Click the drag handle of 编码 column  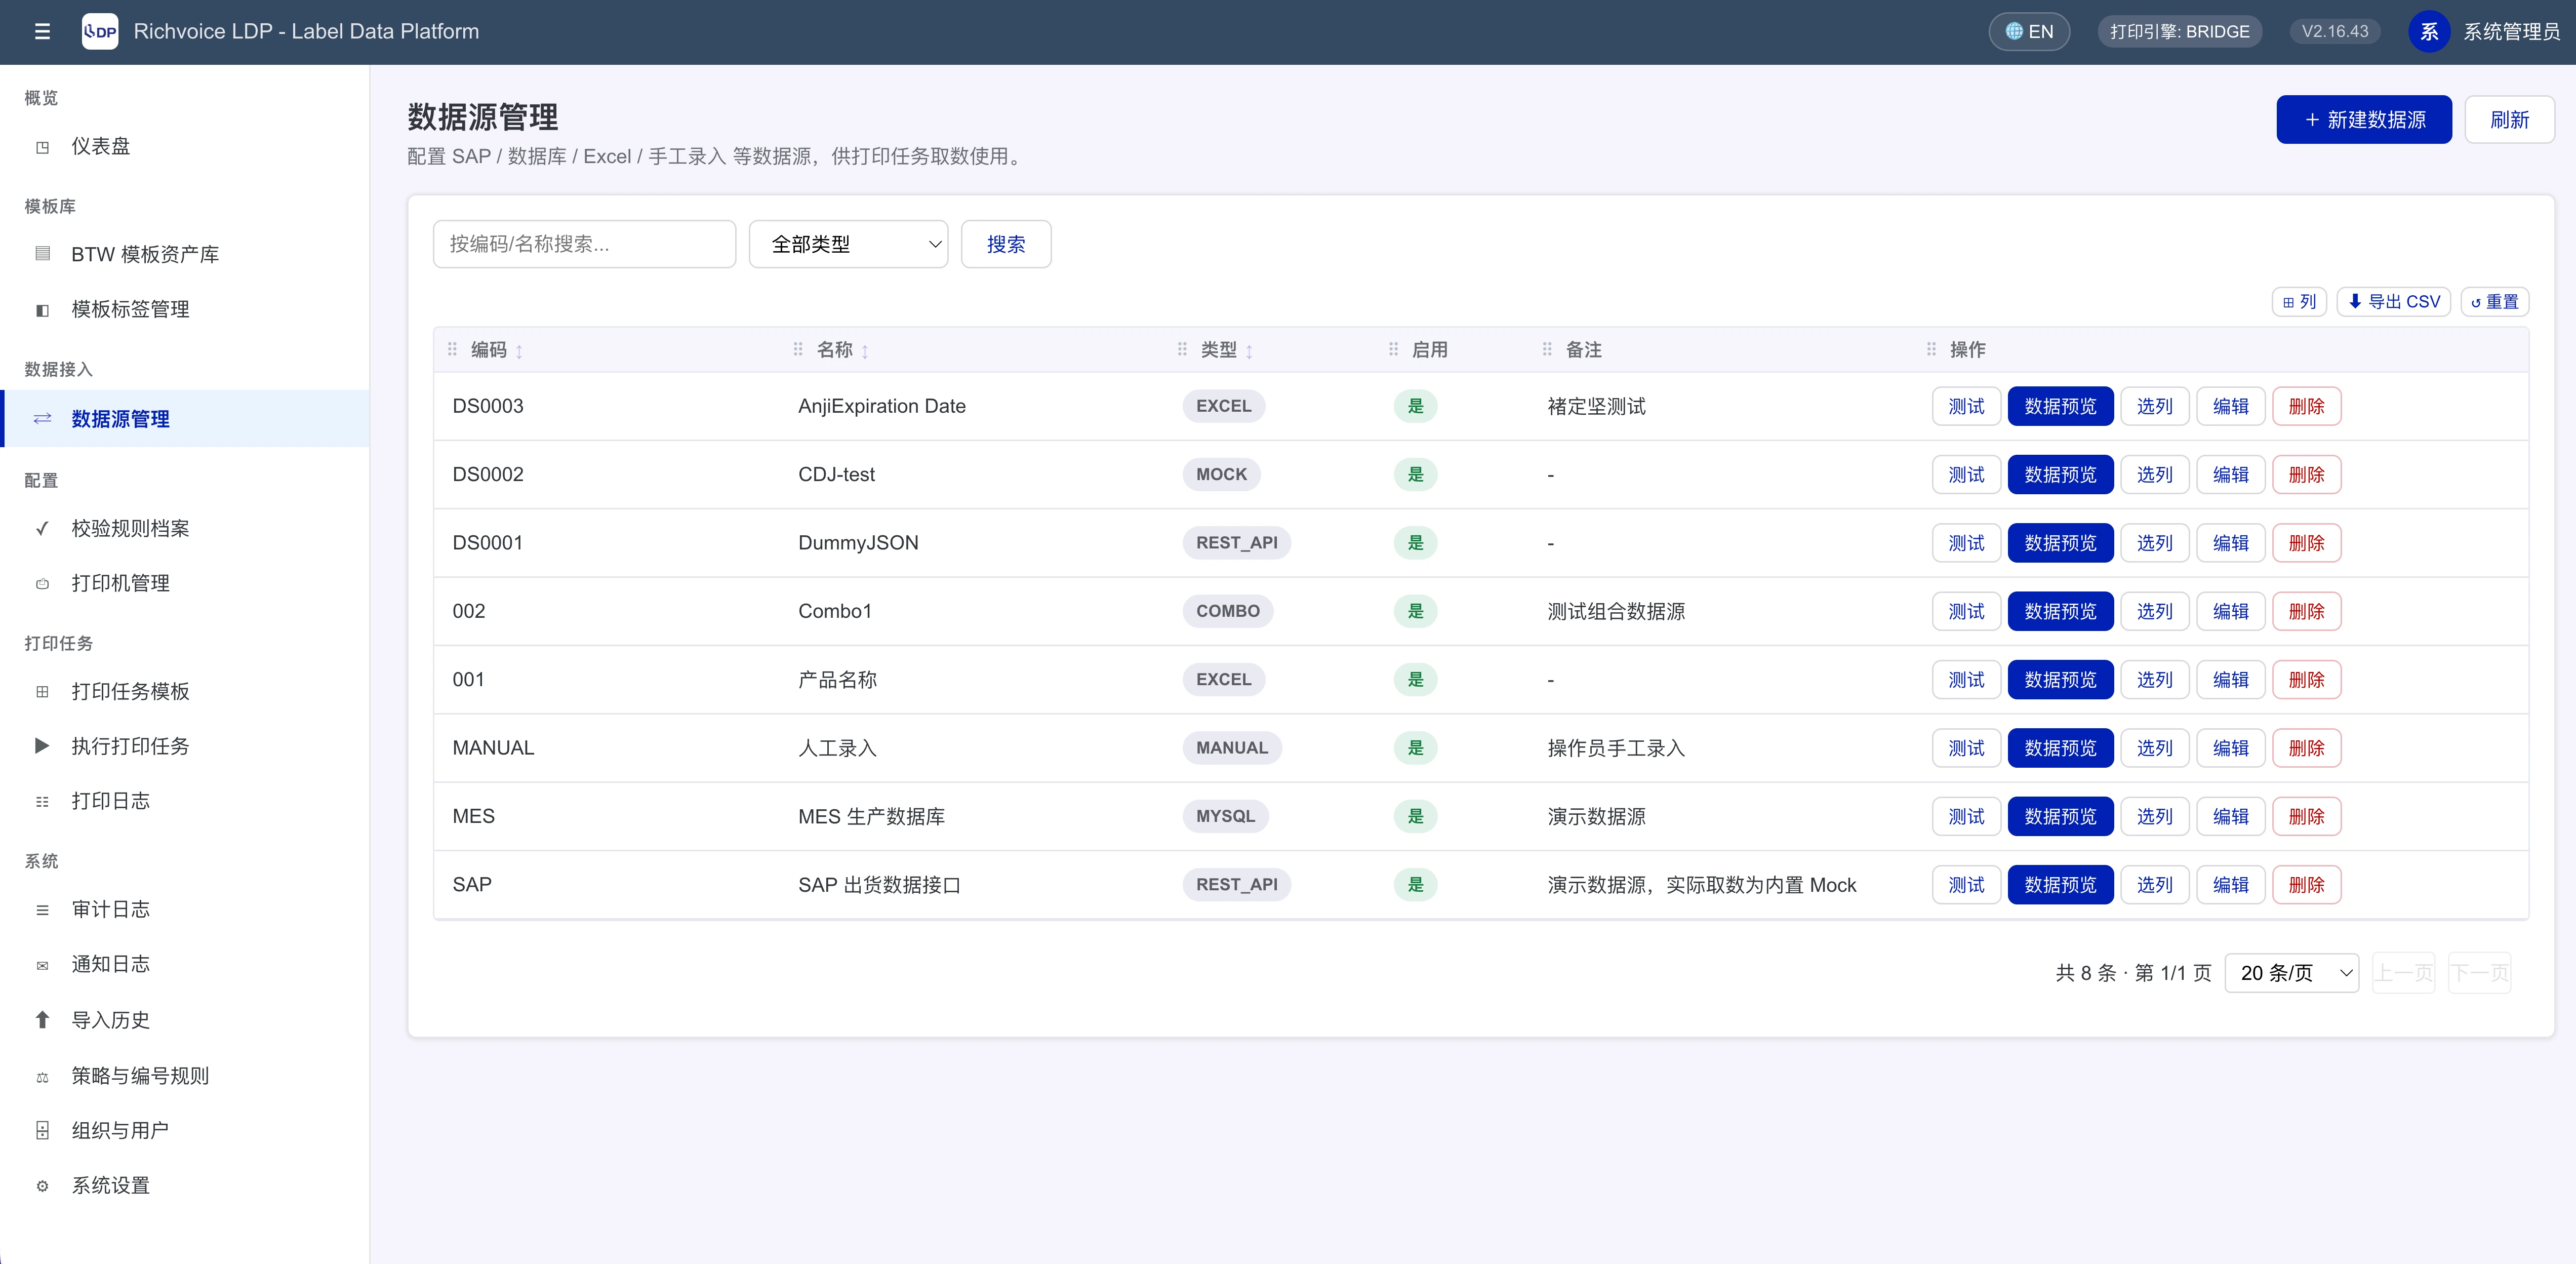pyautogui.click(x=452, y=350)
